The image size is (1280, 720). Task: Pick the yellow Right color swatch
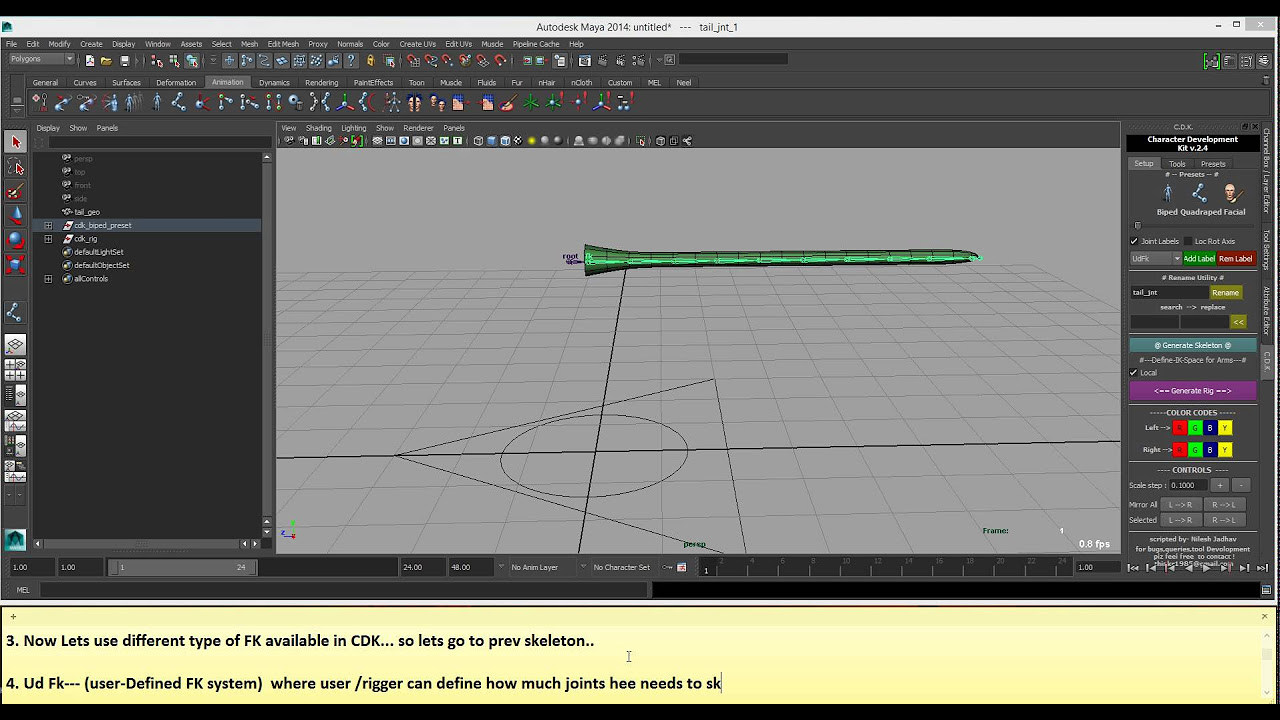[1224, 450]
